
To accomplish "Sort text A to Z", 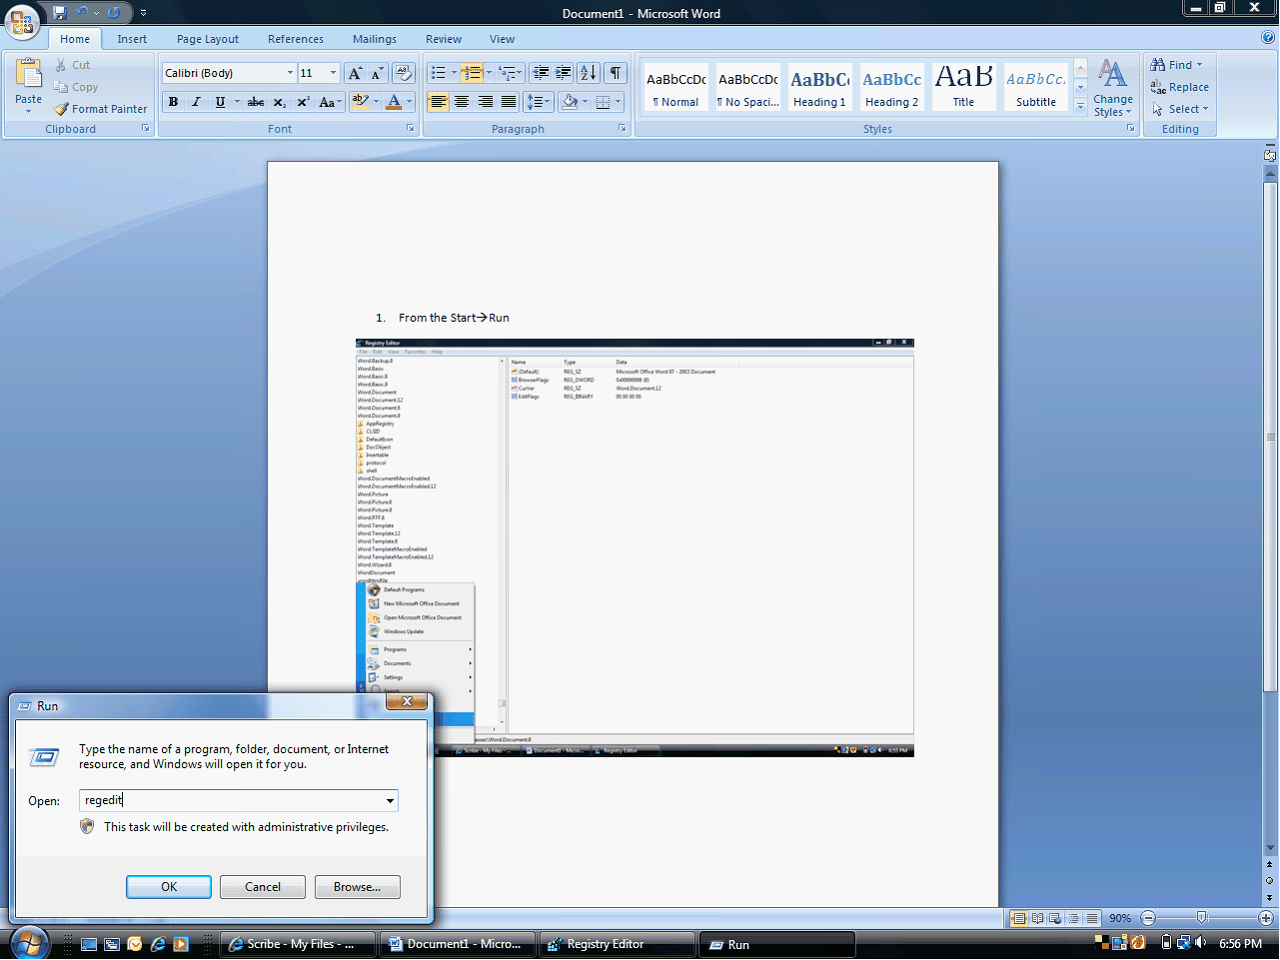I will click(589, 73).
